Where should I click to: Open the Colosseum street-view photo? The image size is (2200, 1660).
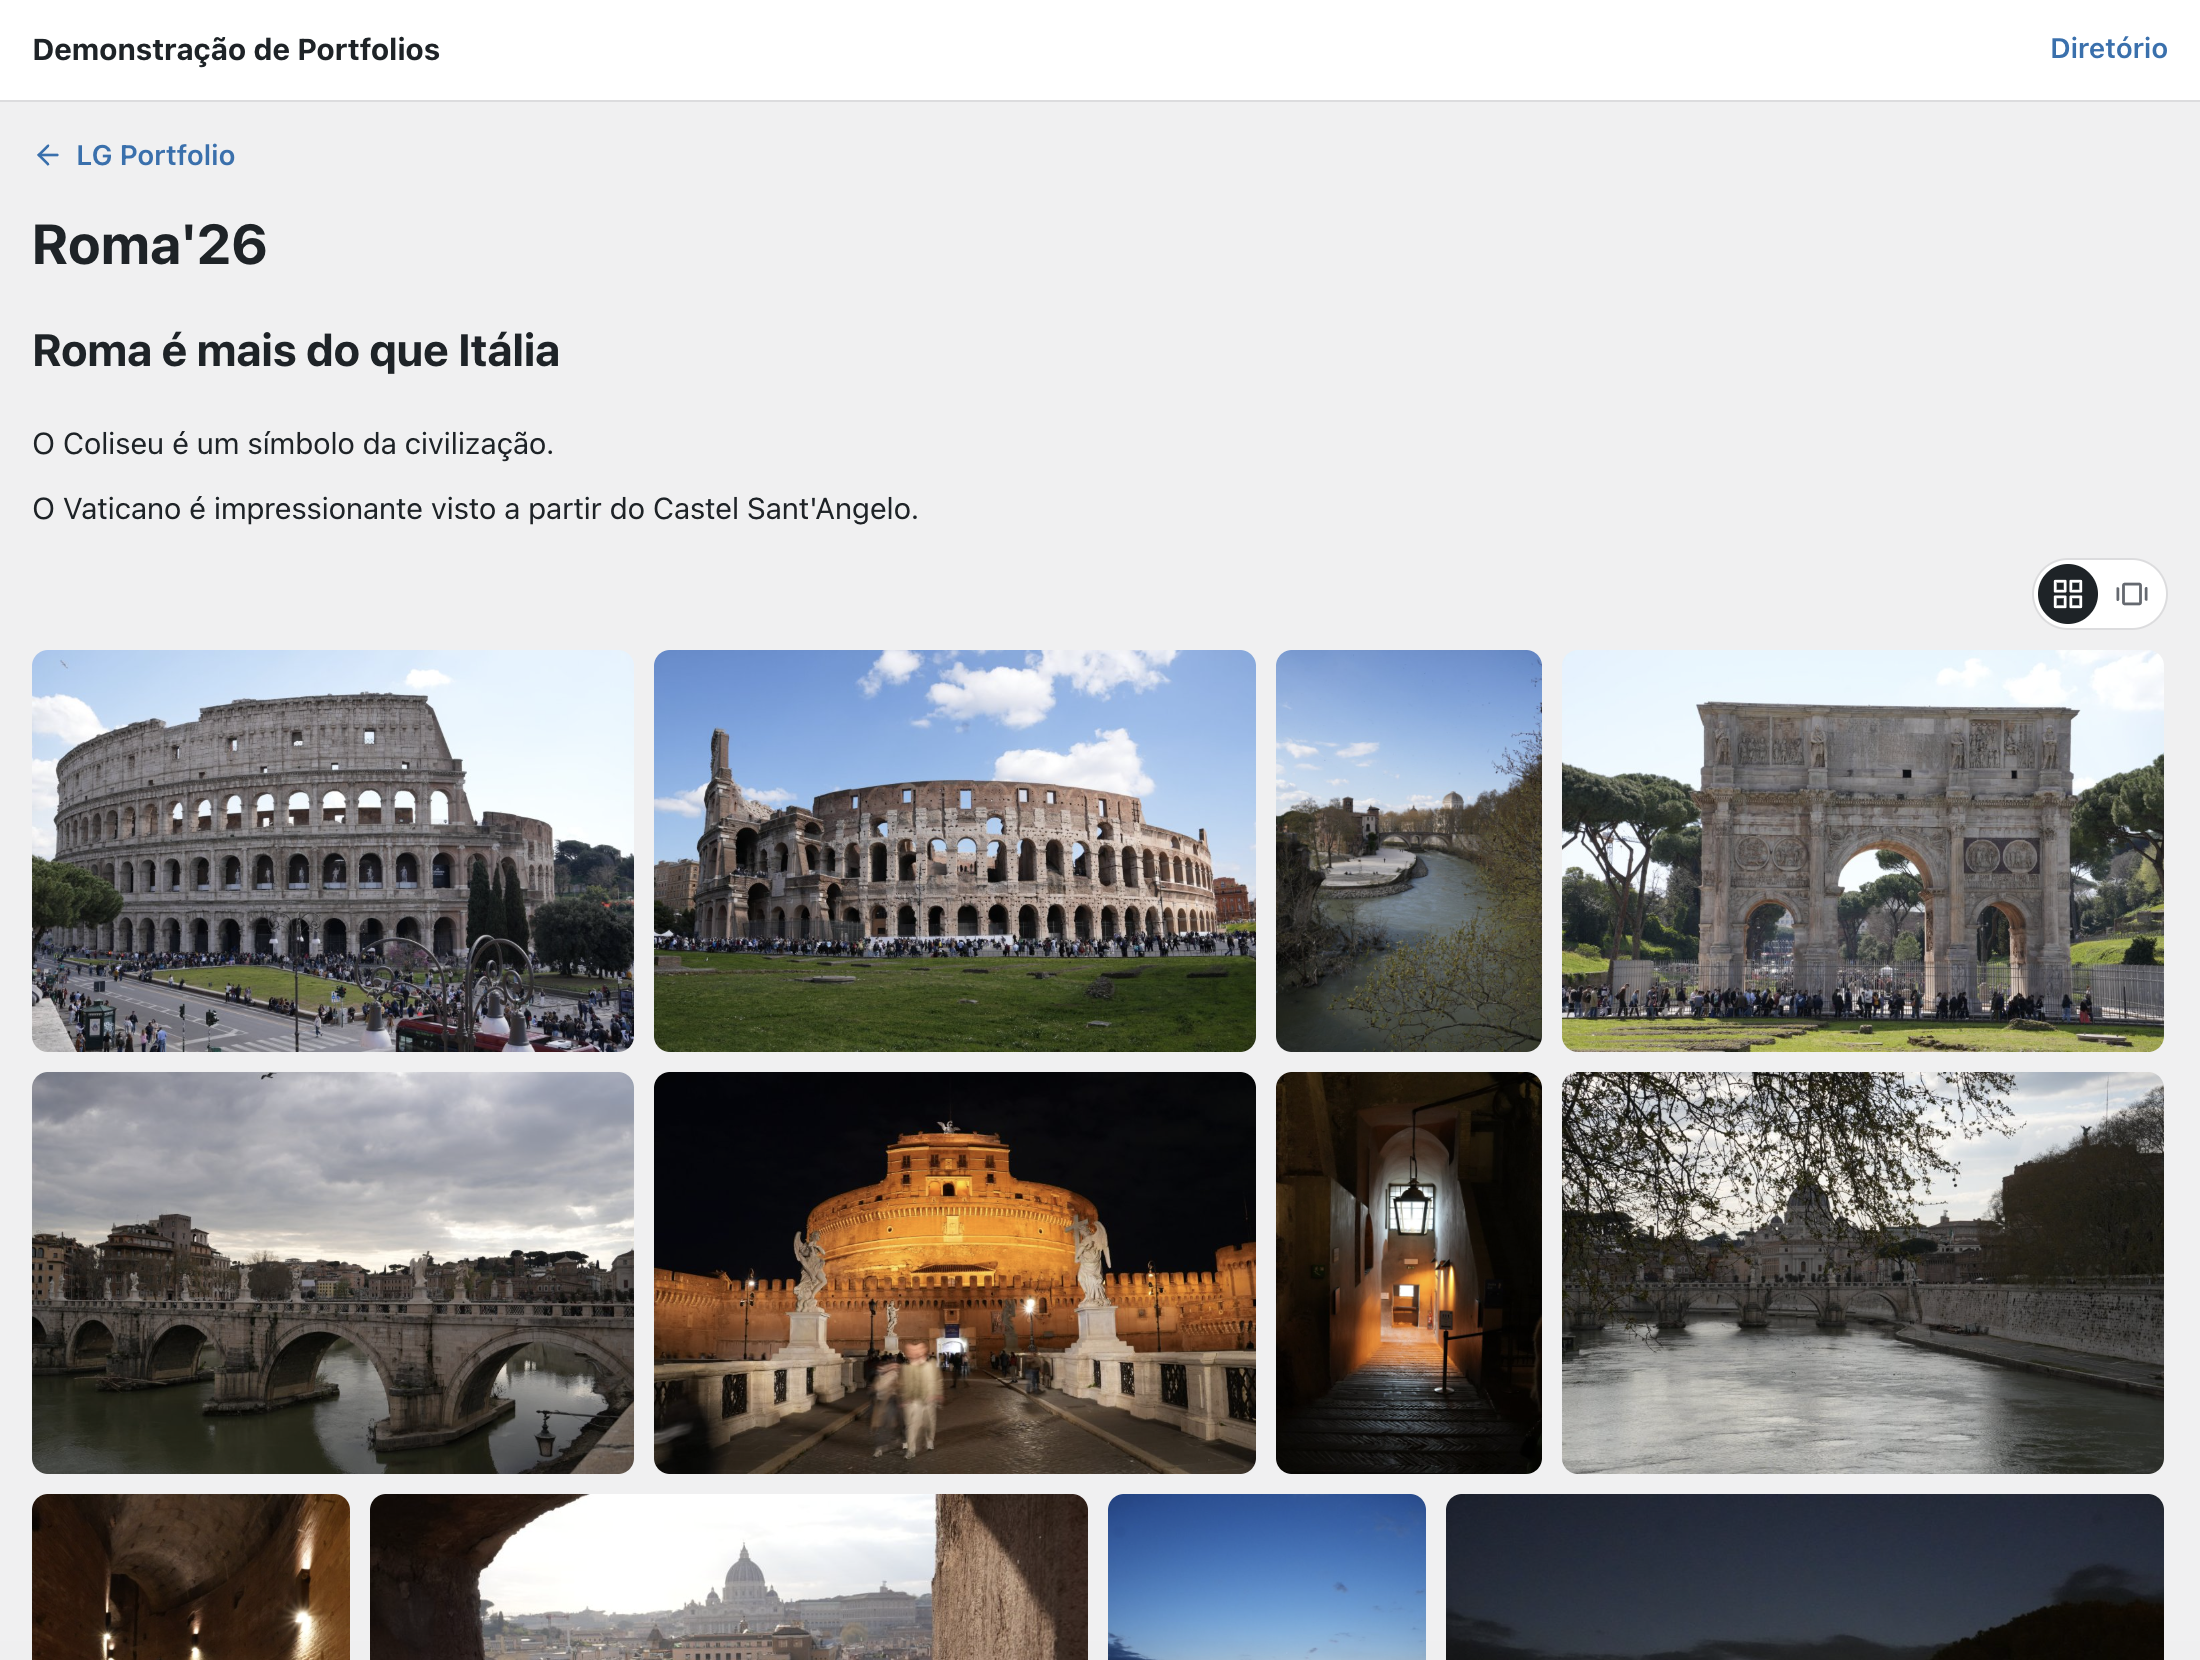333,851
